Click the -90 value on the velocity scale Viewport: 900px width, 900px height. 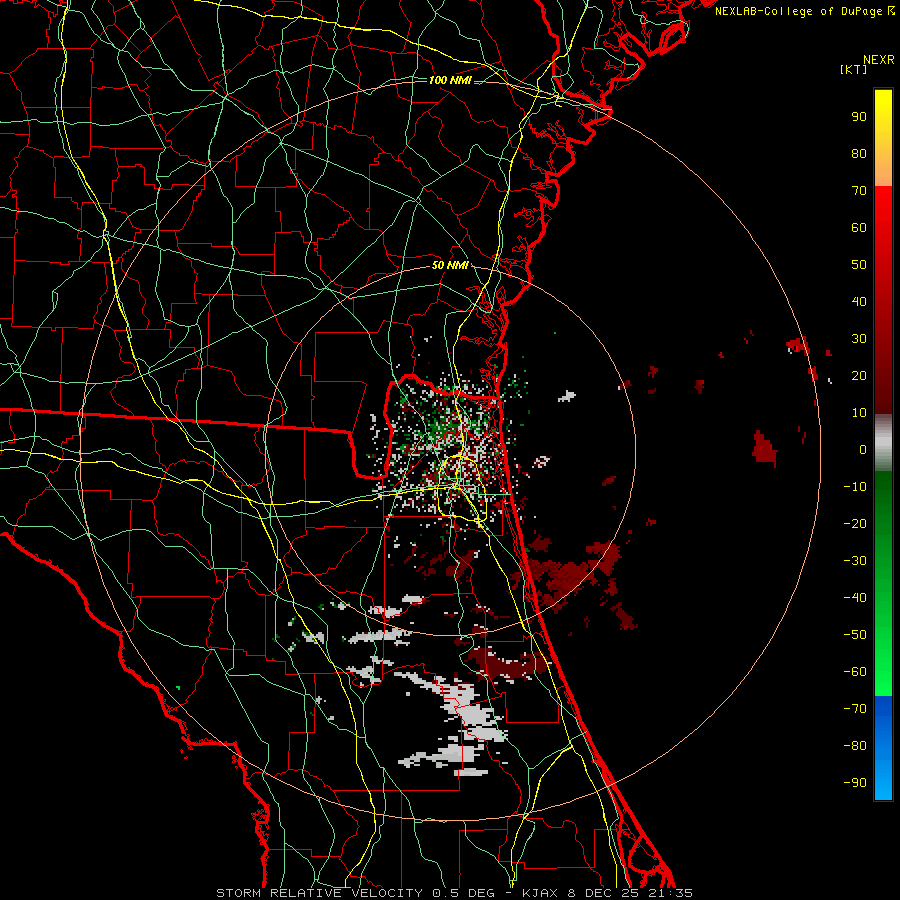coord(855,783)
